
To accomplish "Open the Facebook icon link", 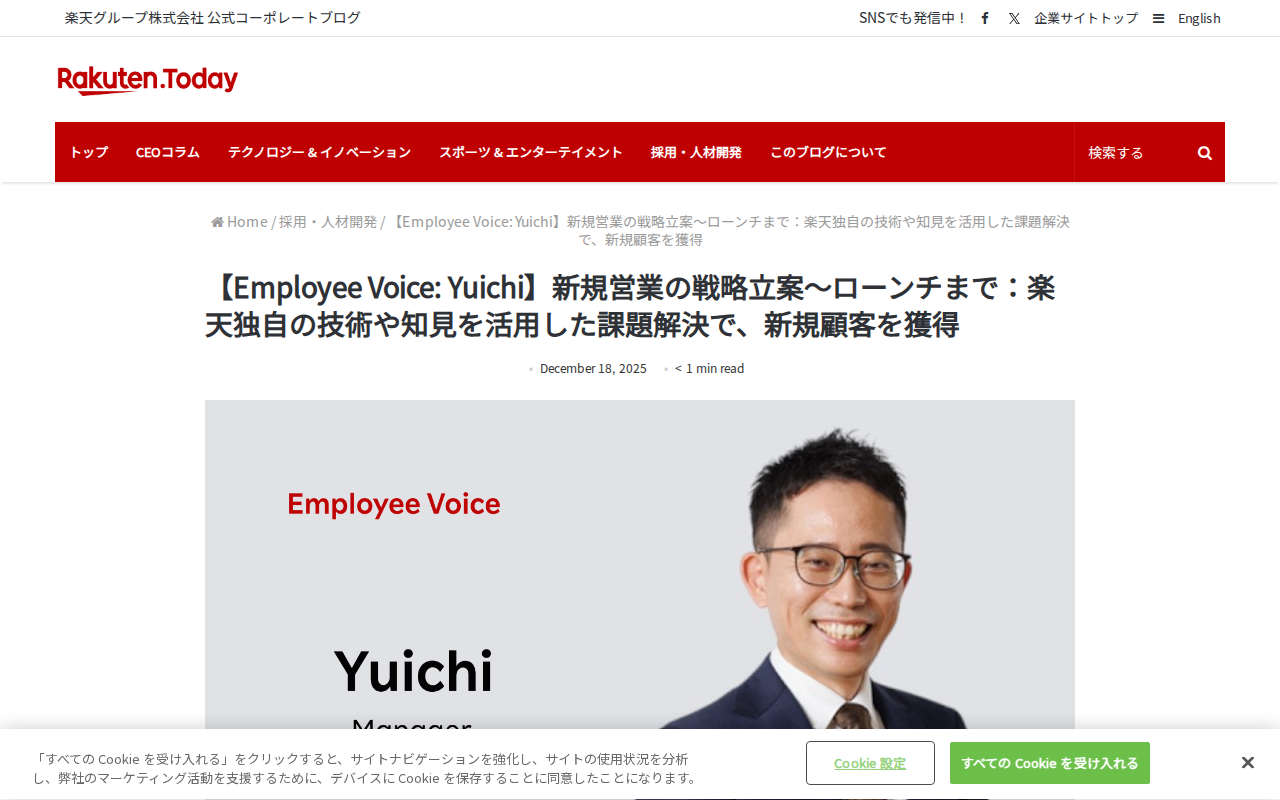I will tap(985, 18).
